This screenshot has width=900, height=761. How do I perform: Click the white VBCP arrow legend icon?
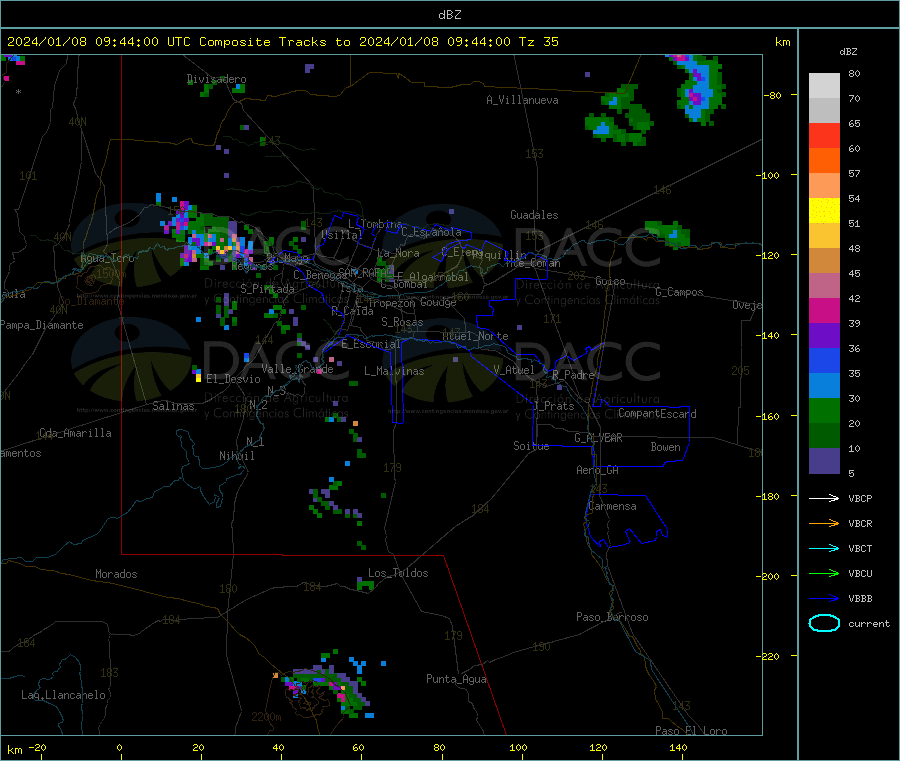pyautogui.click(x=824, y=498)
